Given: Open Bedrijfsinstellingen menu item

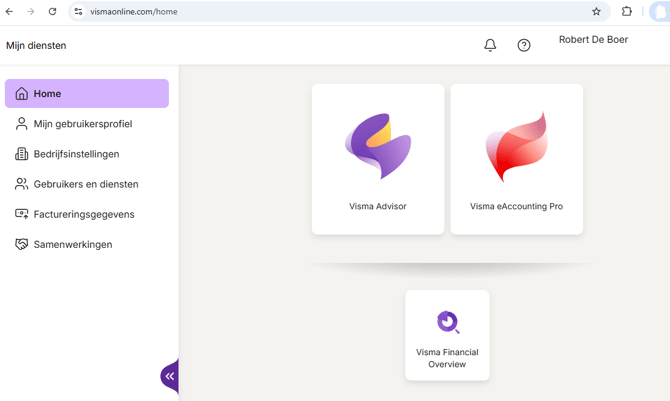Looking at the screenshot, I should (x=87, y=154).
